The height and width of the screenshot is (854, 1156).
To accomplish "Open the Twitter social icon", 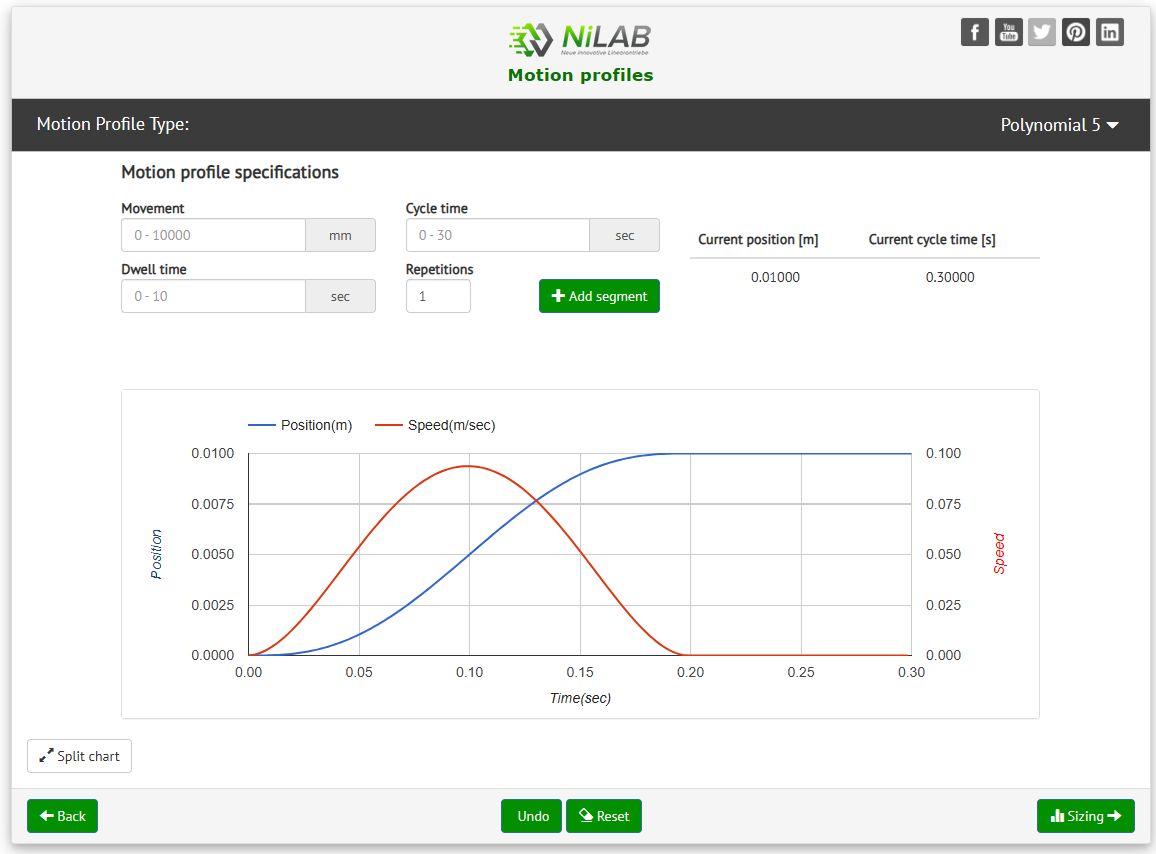I will pos(1042,32).
